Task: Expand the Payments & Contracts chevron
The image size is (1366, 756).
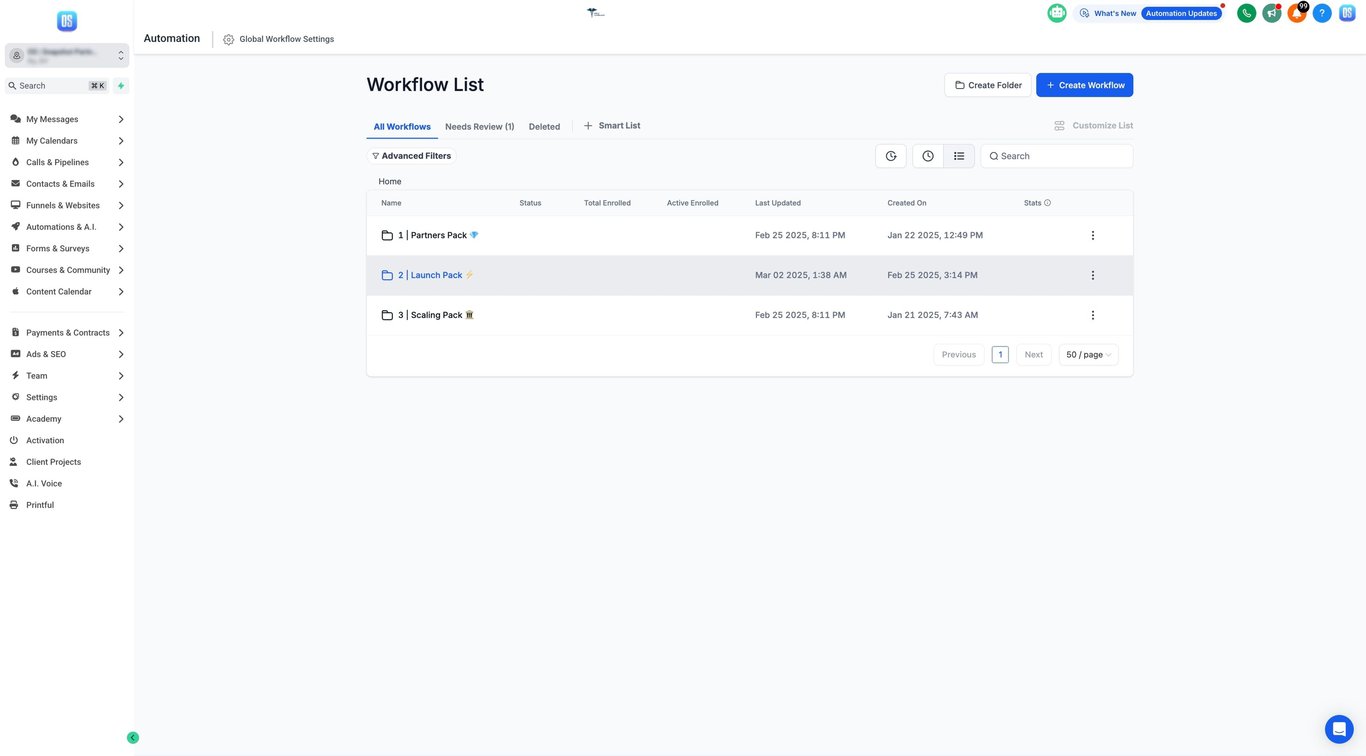Action: click(121, 333)
